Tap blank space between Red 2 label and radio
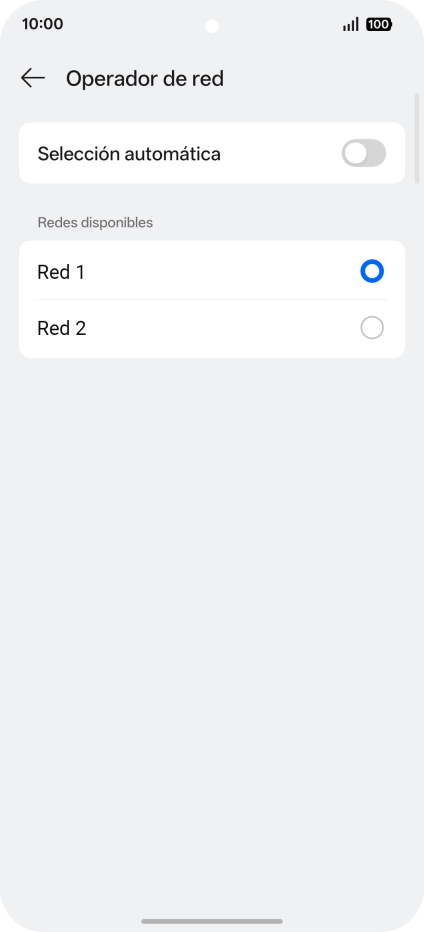The height and width of the screenshot is (932, 424). pyautogui.click(x=224, y=328)
